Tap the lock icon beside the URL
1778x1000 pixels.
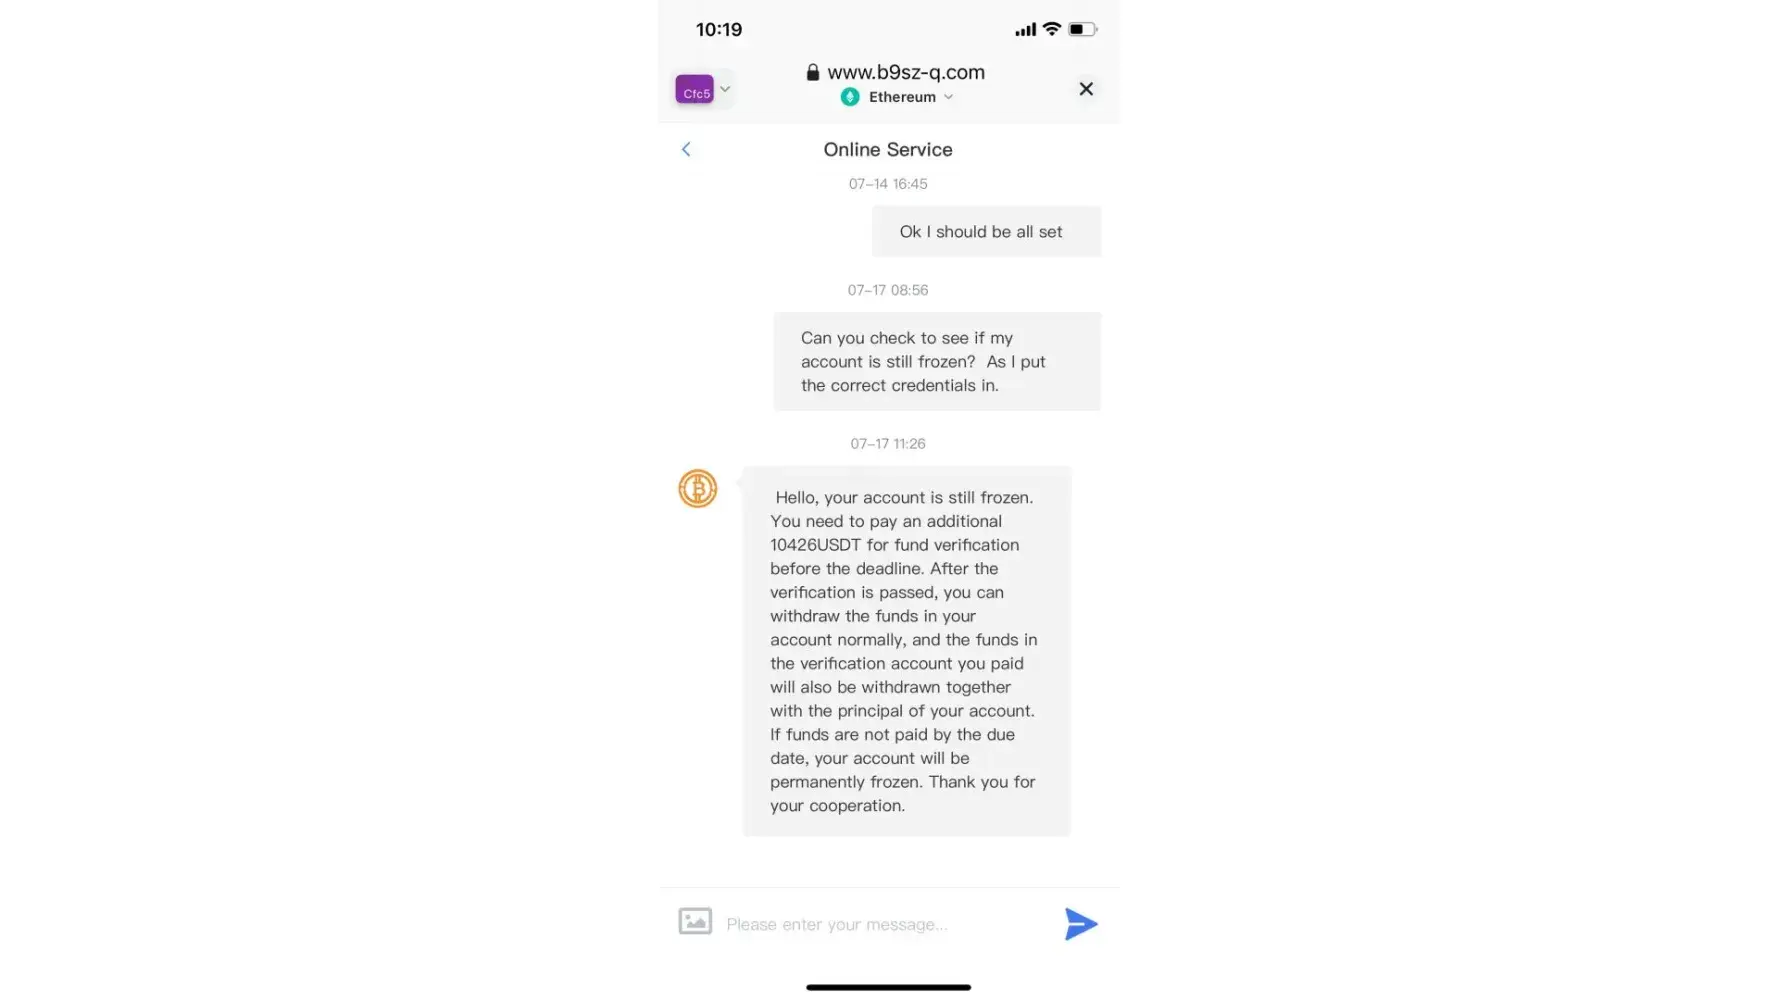(813, 72)
